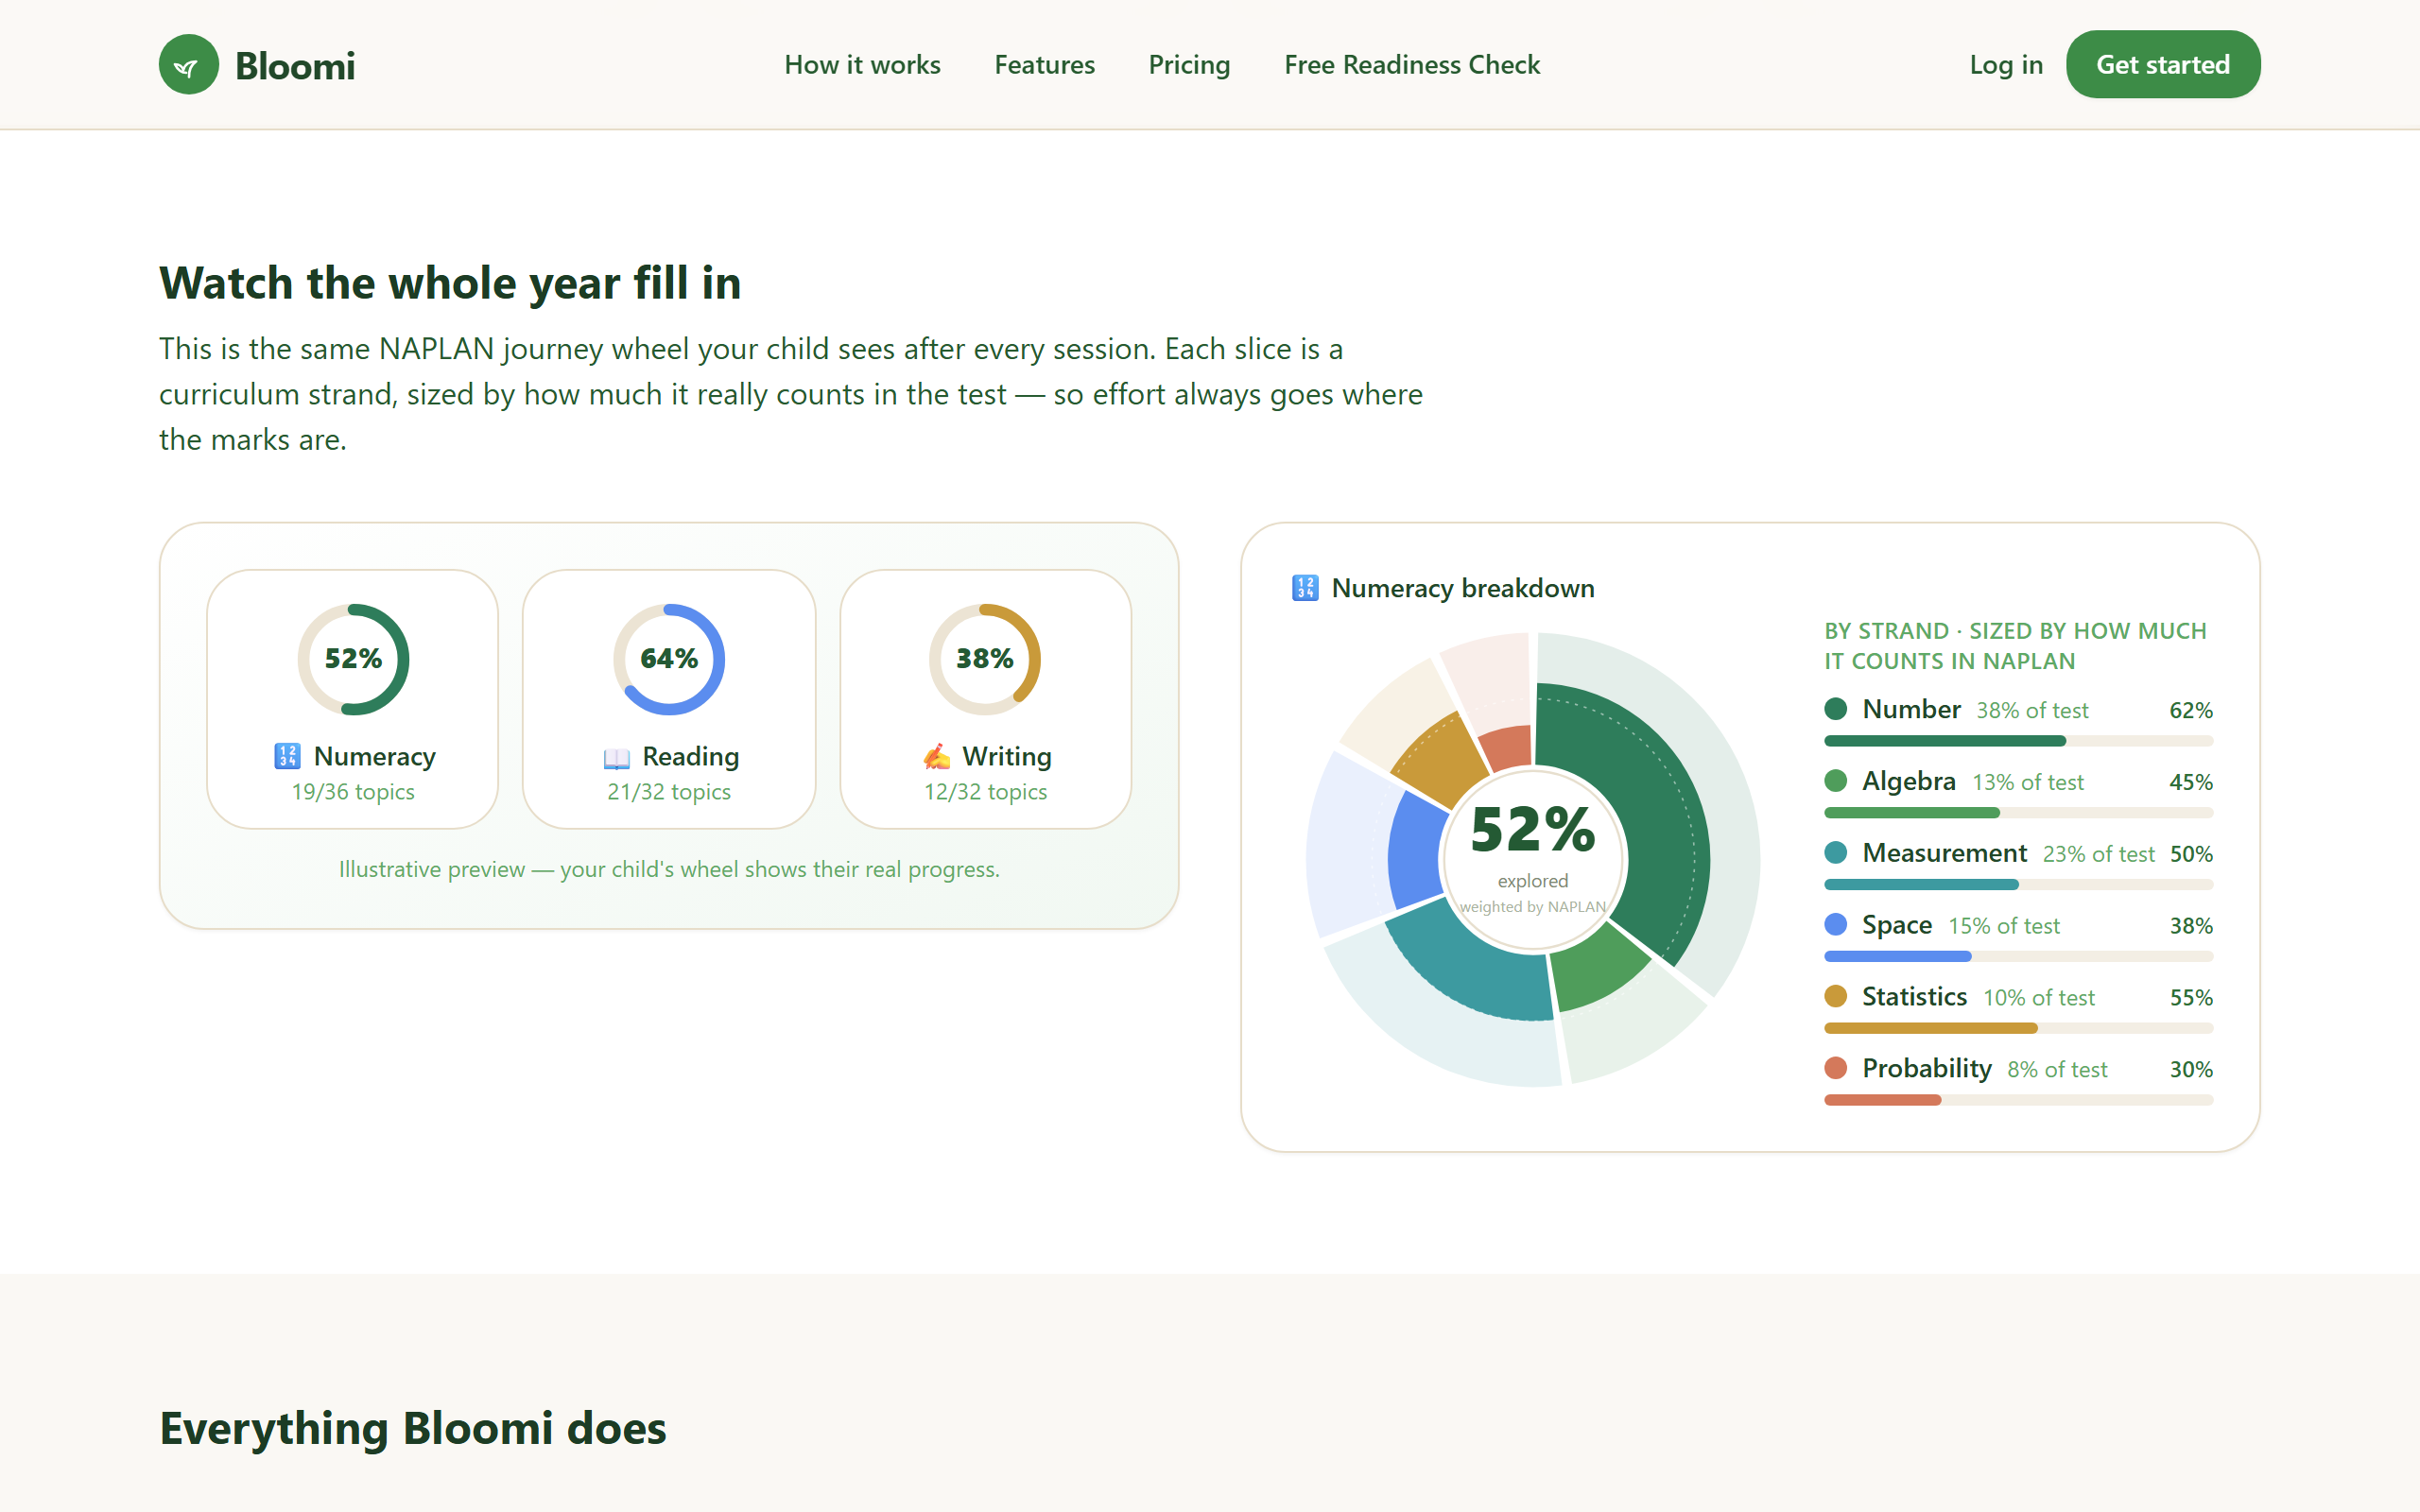Click the 19/36 topics text
Viewport: 2420px width, 1512px height.
point(353,792)
